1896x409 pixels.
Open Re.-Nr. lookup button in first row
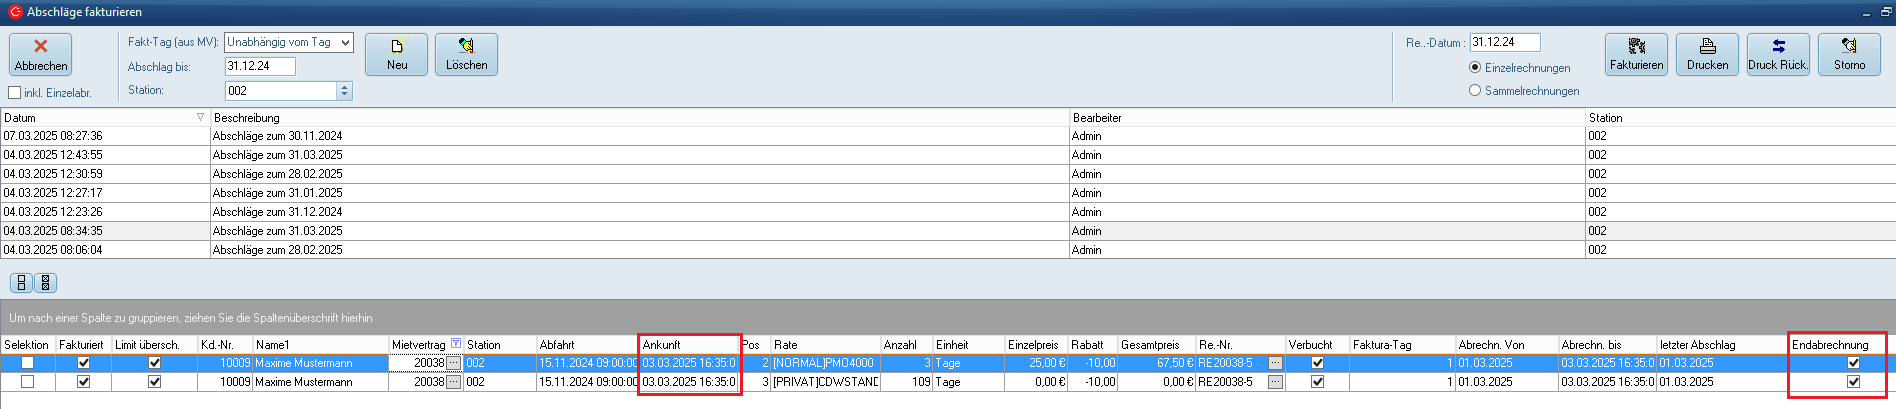click(1275, 363)
